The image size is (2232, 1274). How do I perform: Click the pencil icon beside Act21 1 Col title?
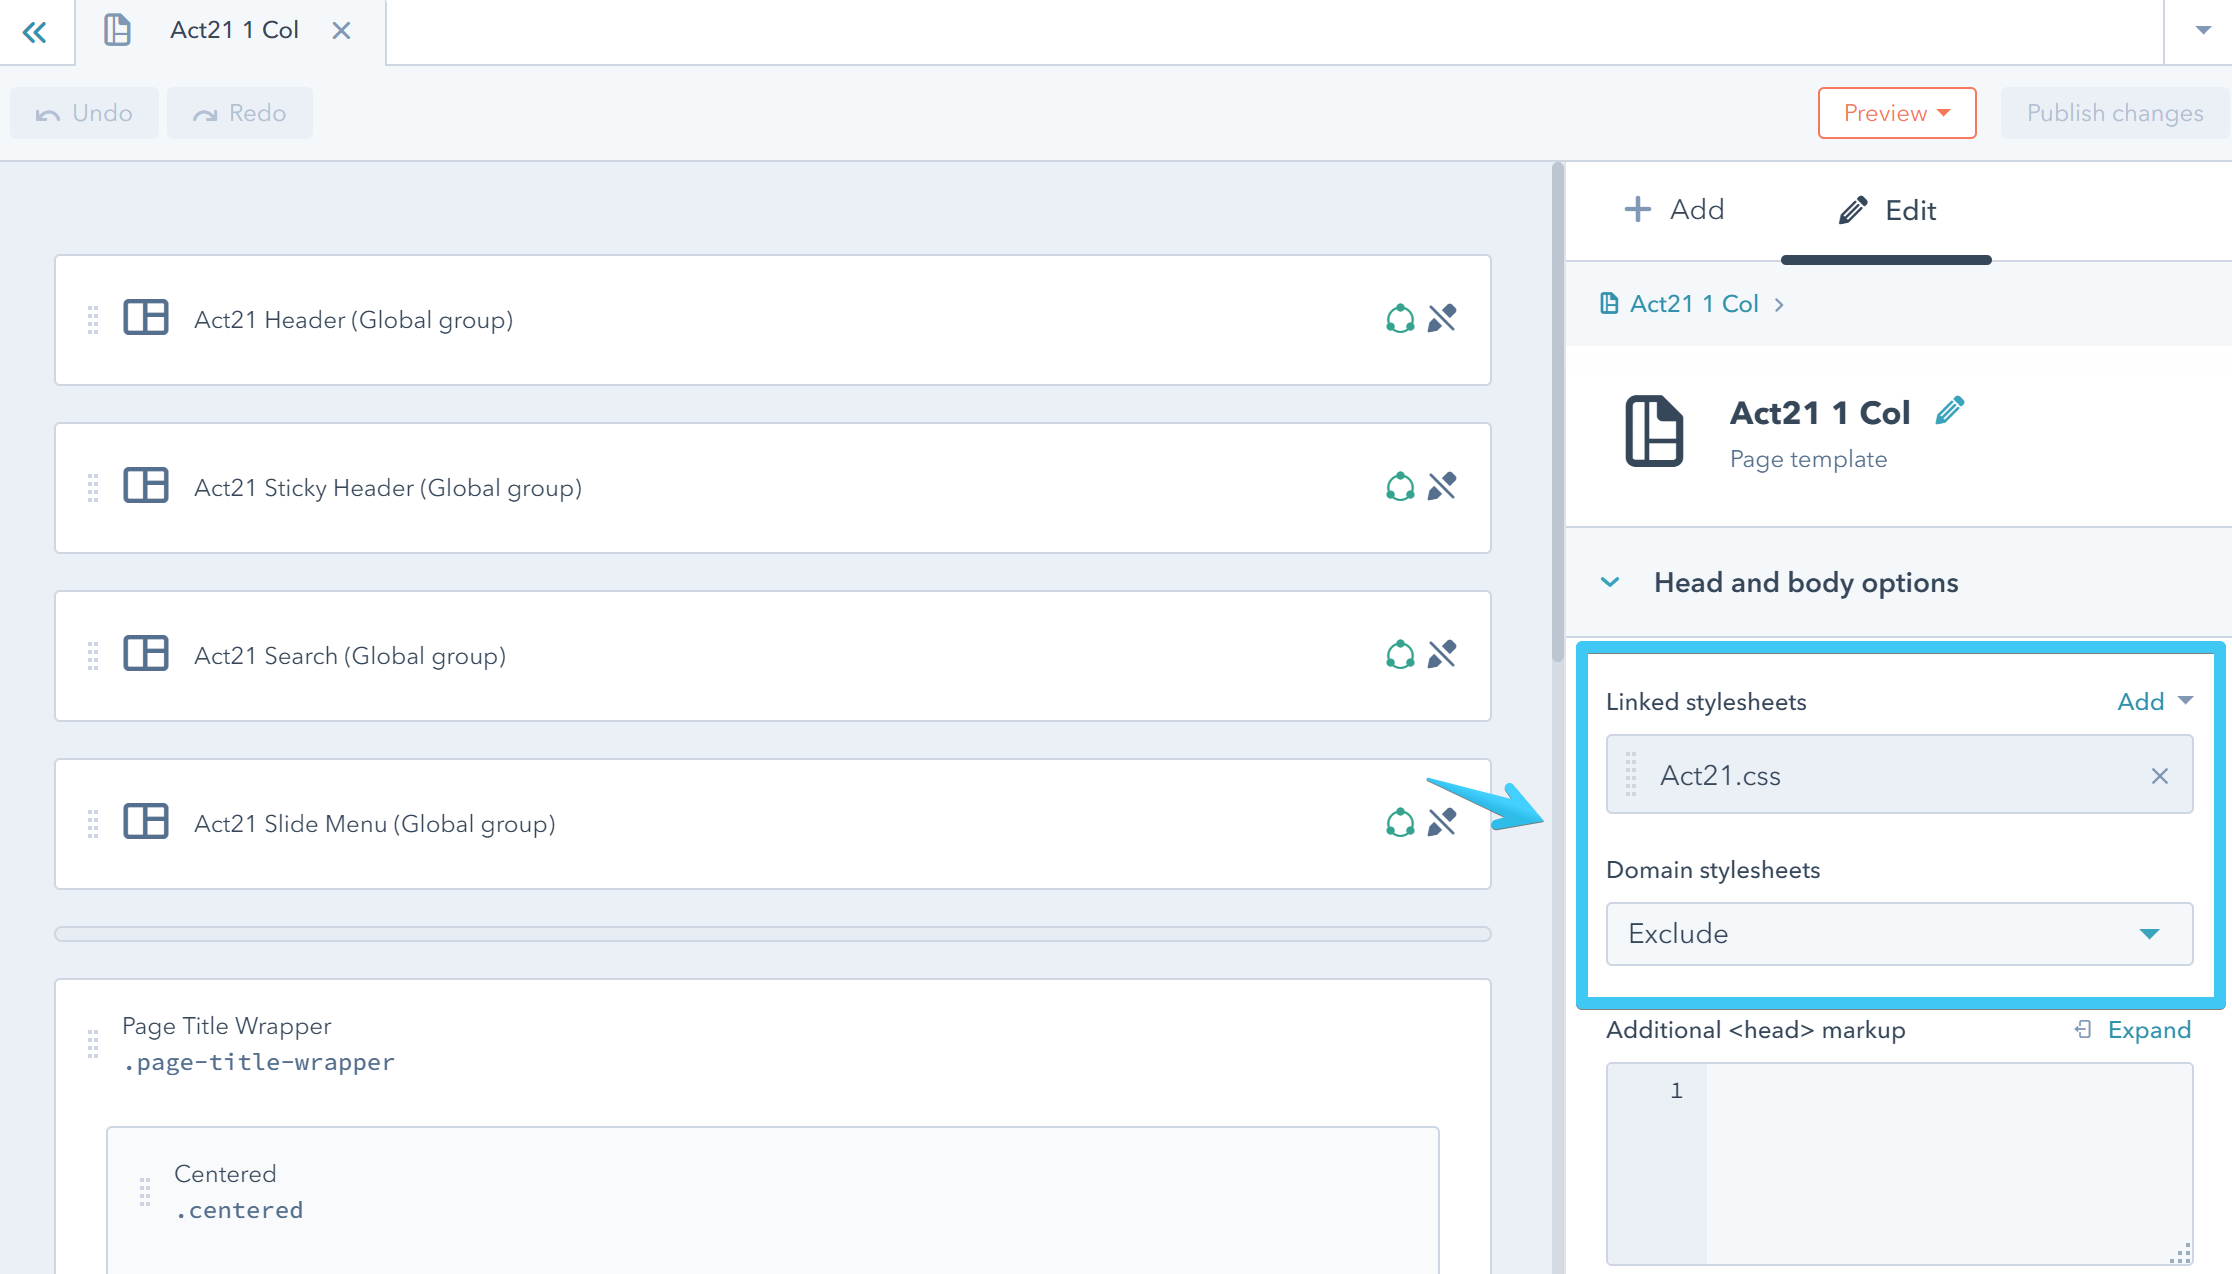[x=1949, y=411]
